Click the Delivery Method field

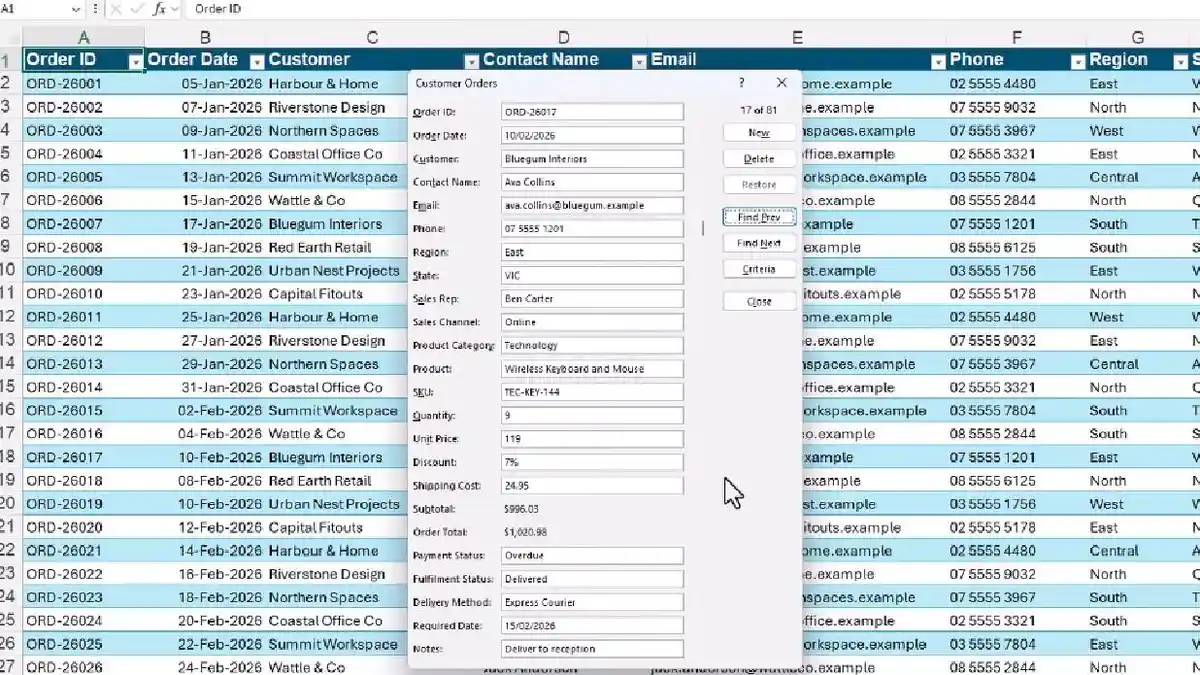coord(592,602)
